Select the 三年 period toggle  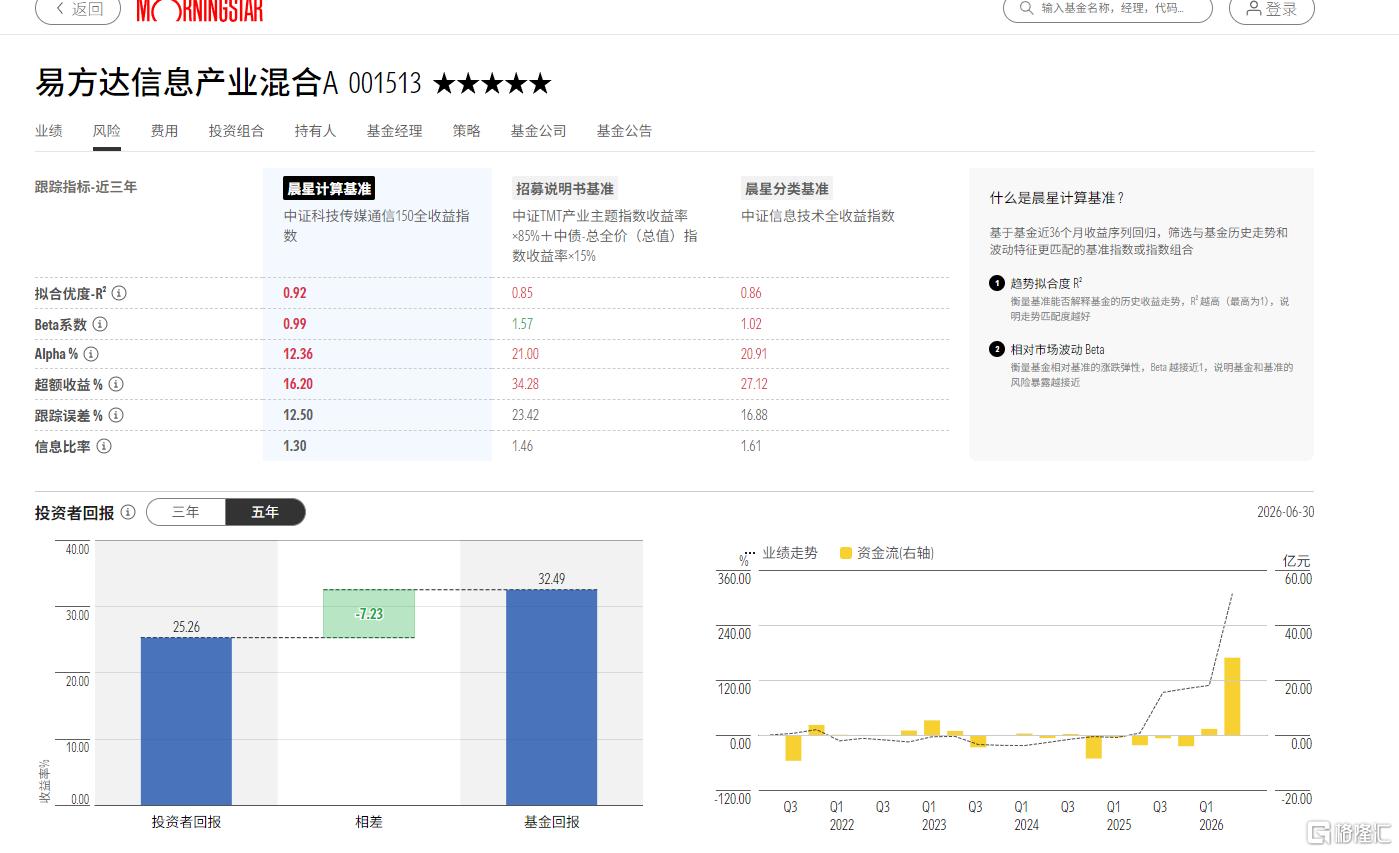pos(186,512)
